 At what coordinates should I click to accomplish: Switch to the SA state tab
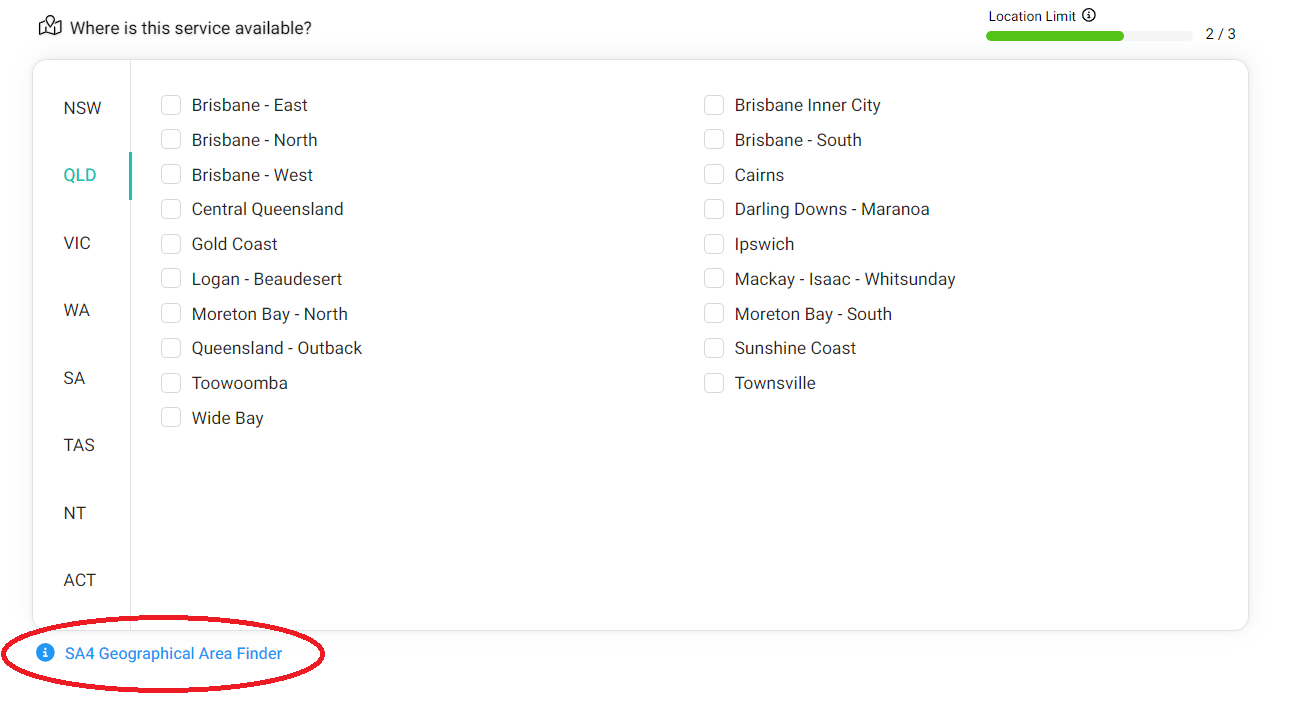coord(75,378)
